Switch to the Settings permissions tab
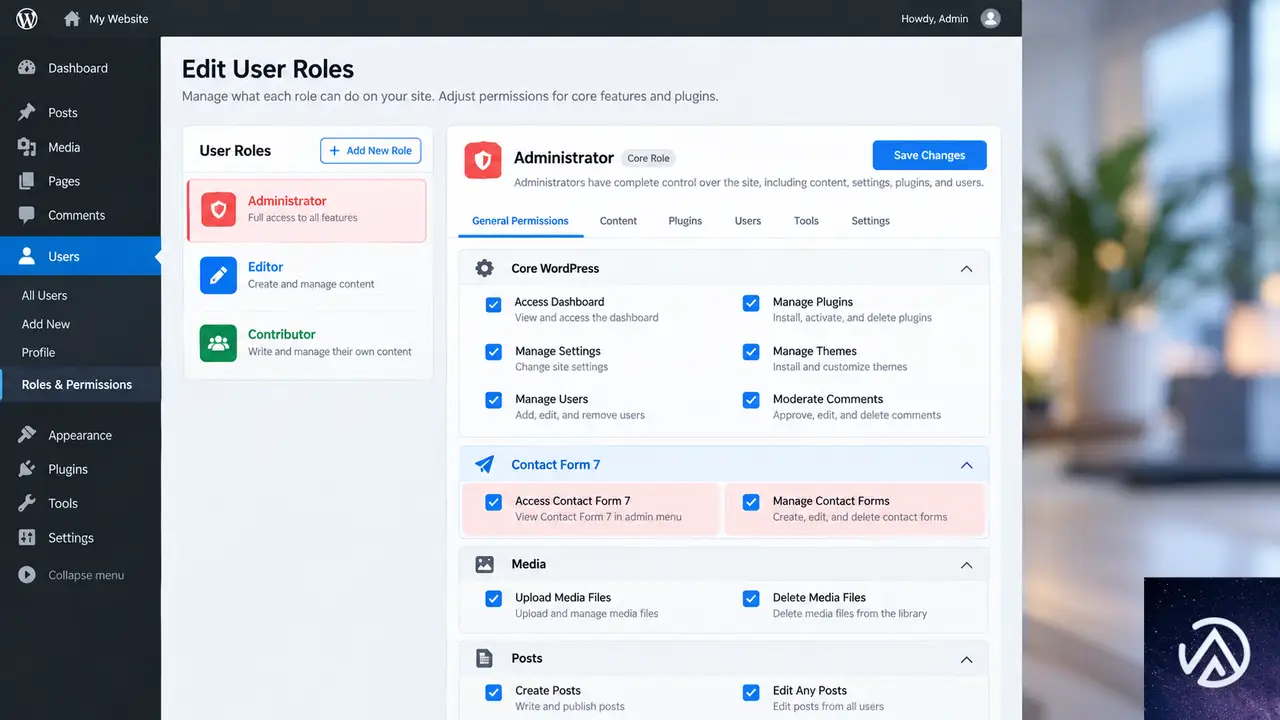 [870, 221]
